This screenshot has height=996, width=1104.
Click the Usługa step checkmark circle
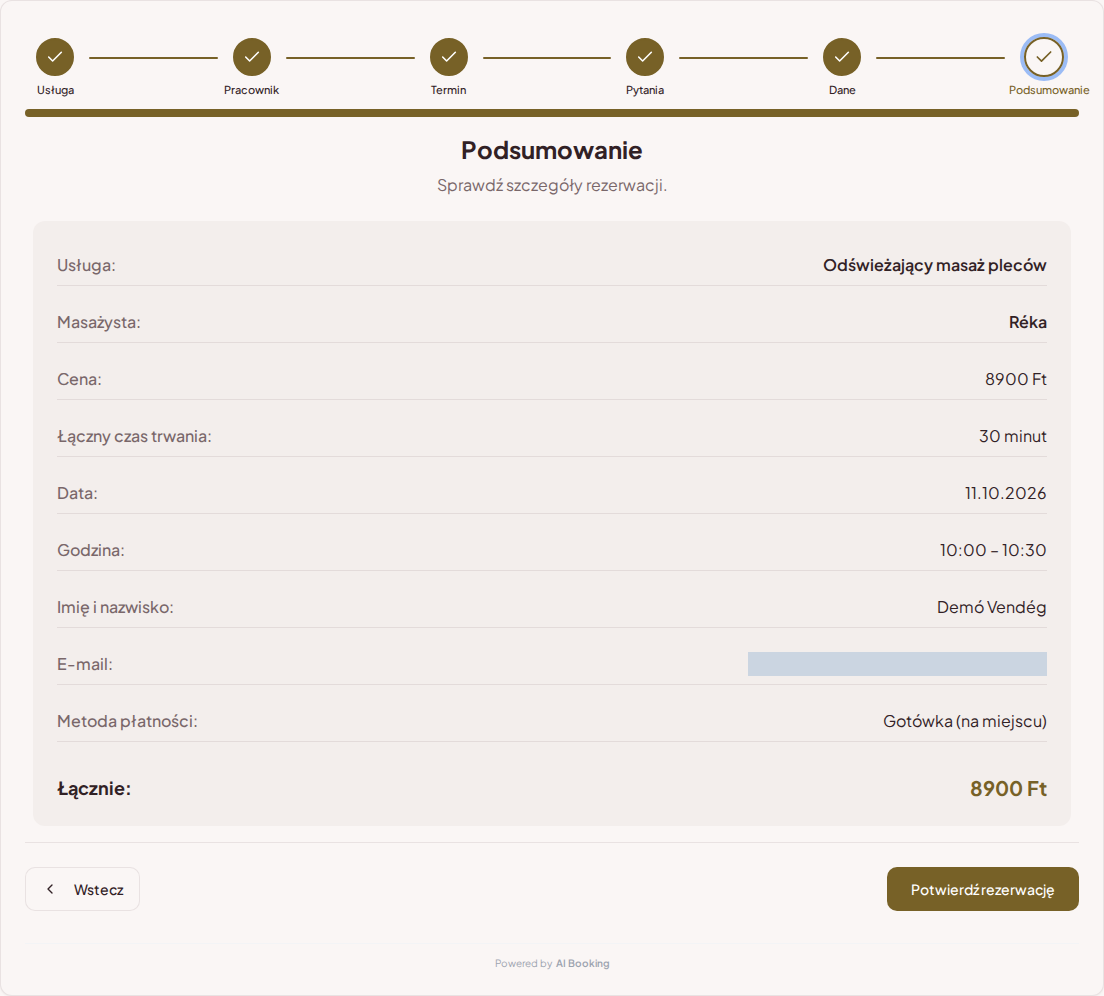pyautogui.click(x=55, y=57)
